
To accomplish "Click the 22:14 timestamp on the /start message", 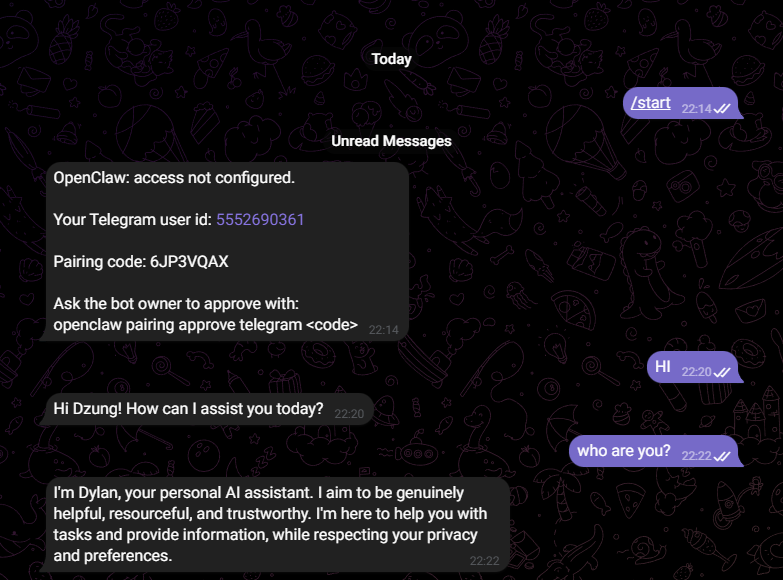I will [696, 108].
